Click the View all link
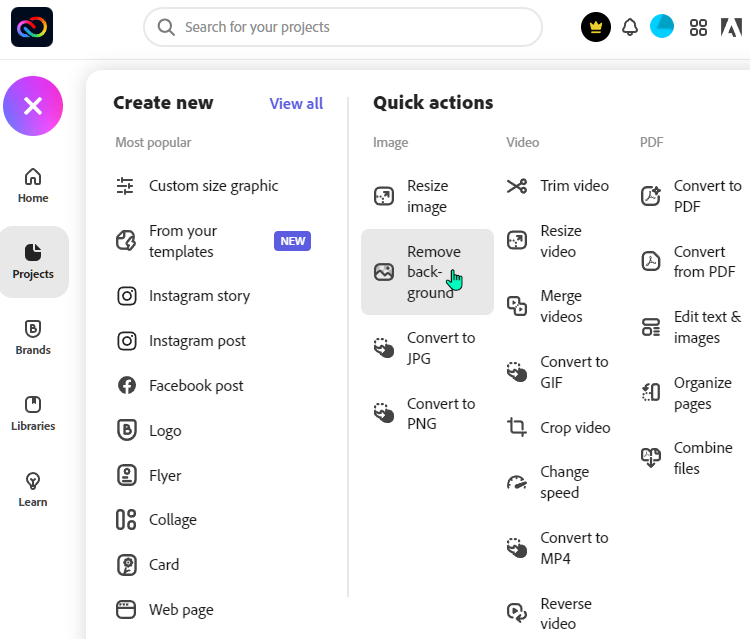750x639 pixels. [296, 104]
